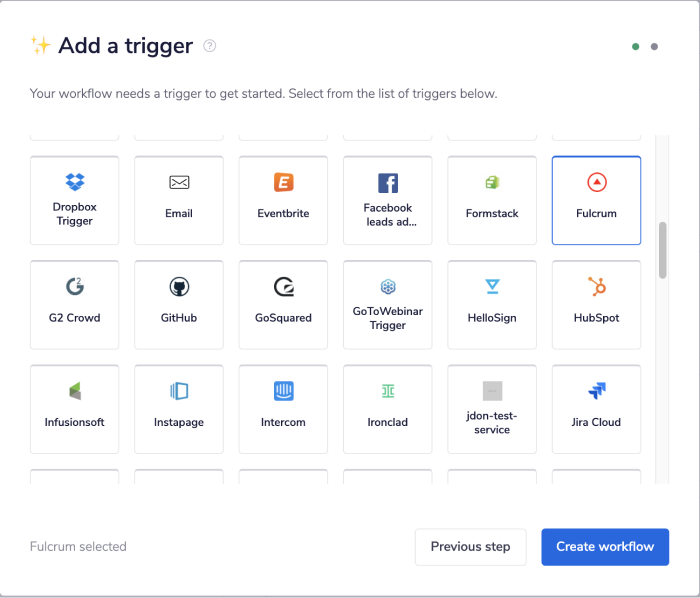Choose the HelloSign trigger icon
This screenshot has height=598, width=700.
click(x=492, y=287)
